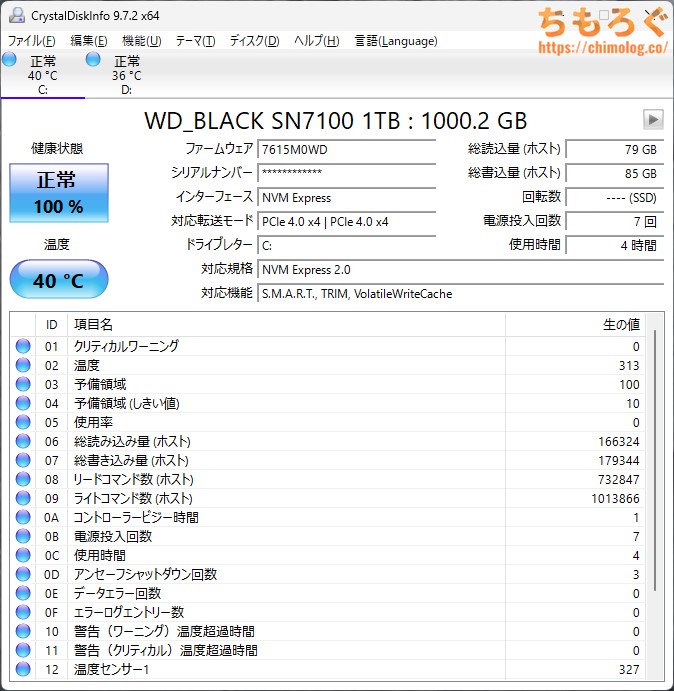Click the 項目名 column header
Image resolution: width=674 pixels, height=691 pixels.
coord(286,325)
